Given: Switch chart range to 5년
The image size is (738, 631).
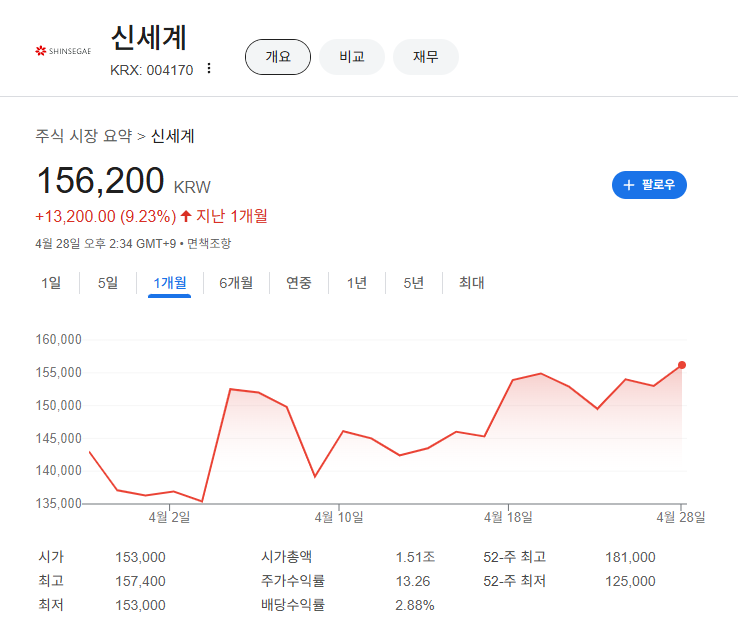Looking at the screenshot, I should (414, 283).
